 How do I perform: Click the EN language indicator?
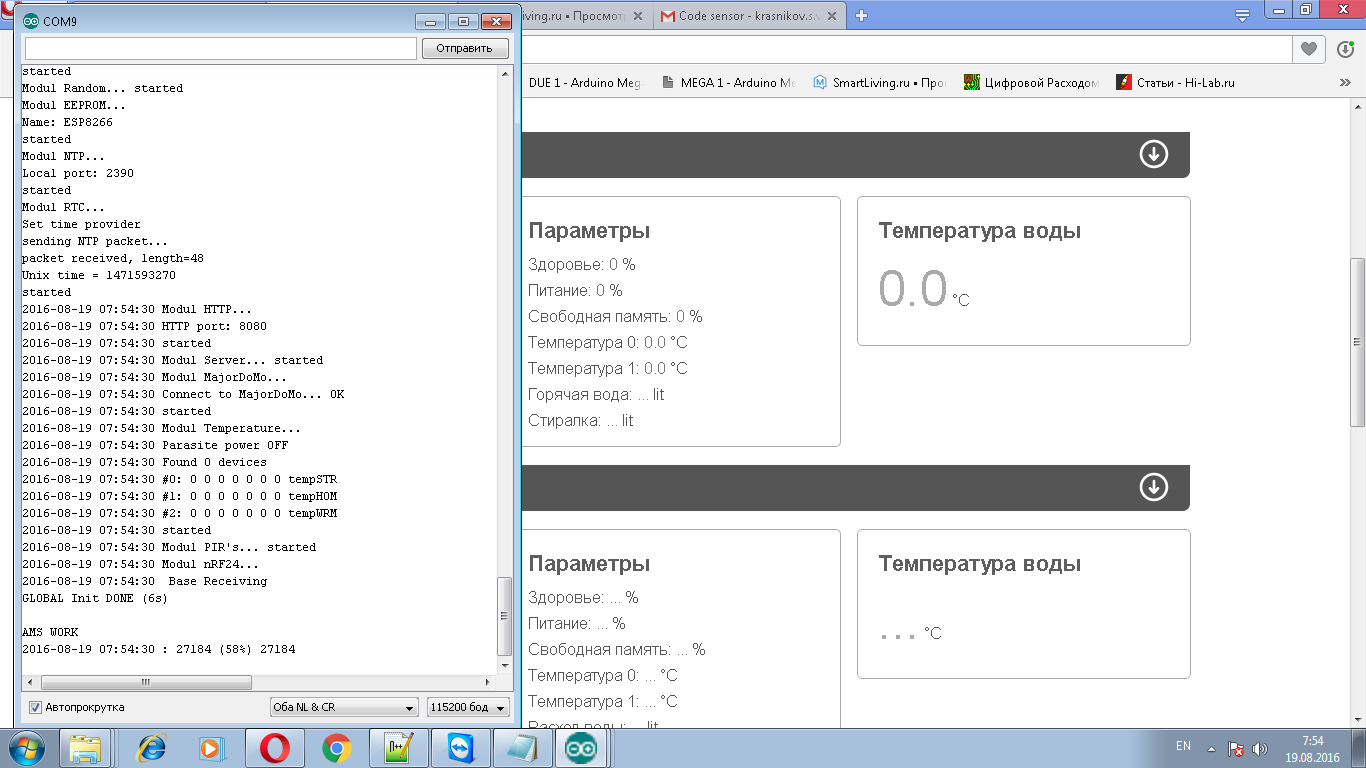[x=1183, y=746]
